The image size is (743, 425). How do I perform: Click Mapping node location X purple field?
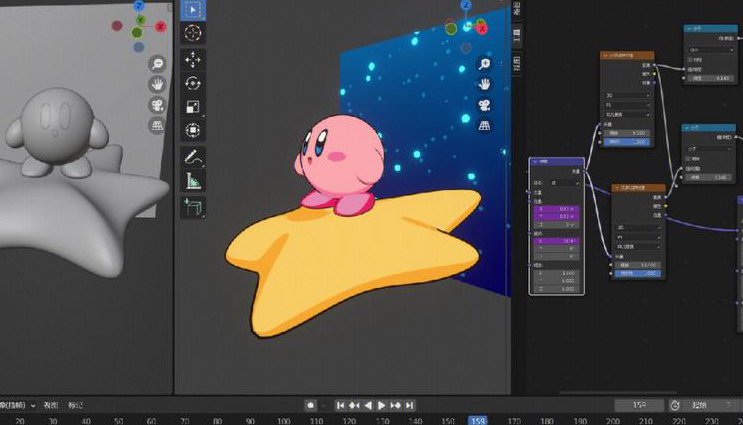click(x=557, y=208)
